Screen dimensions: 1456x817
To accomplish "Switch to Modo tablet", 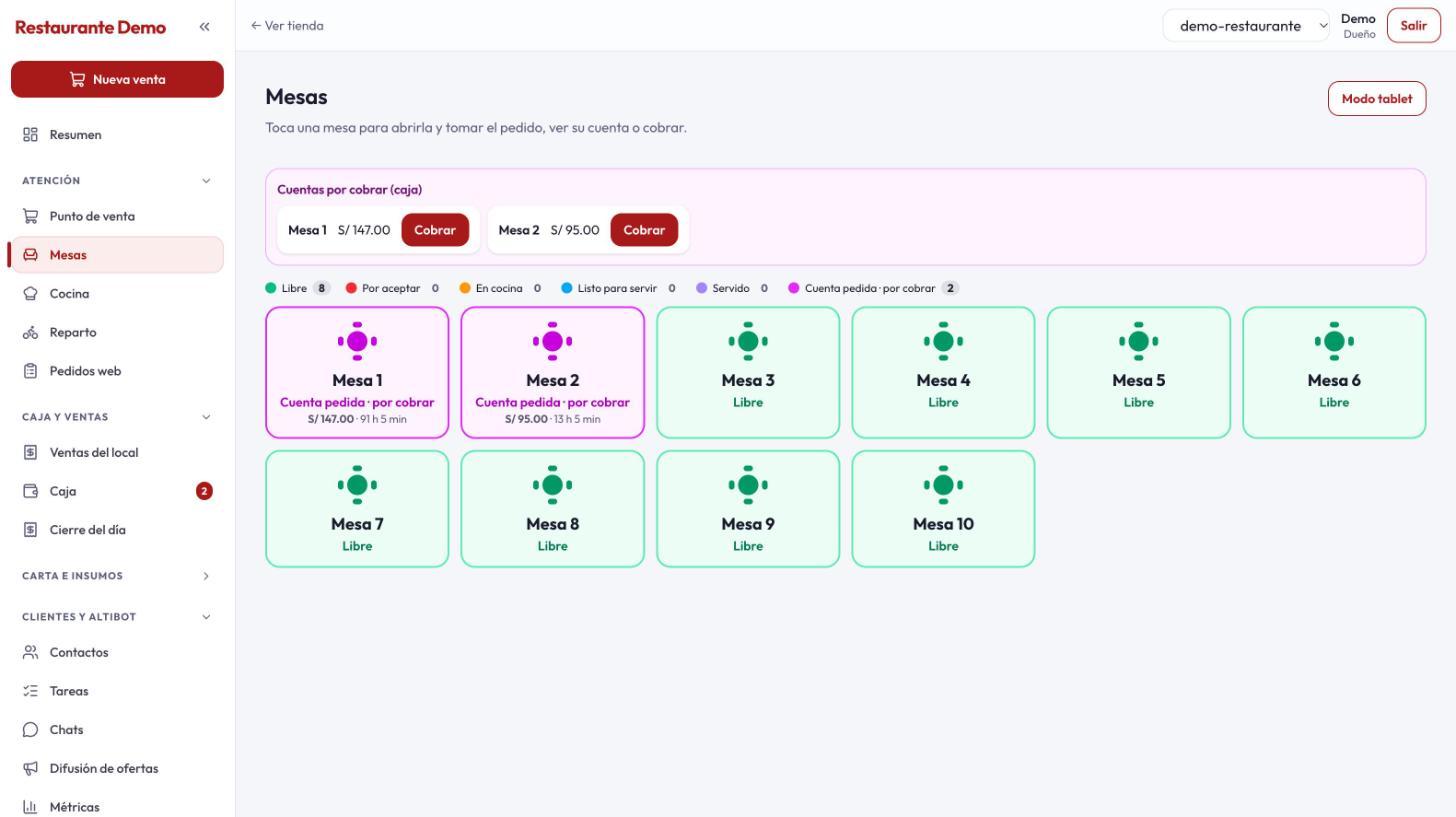I will click(x=1377, y=99).
